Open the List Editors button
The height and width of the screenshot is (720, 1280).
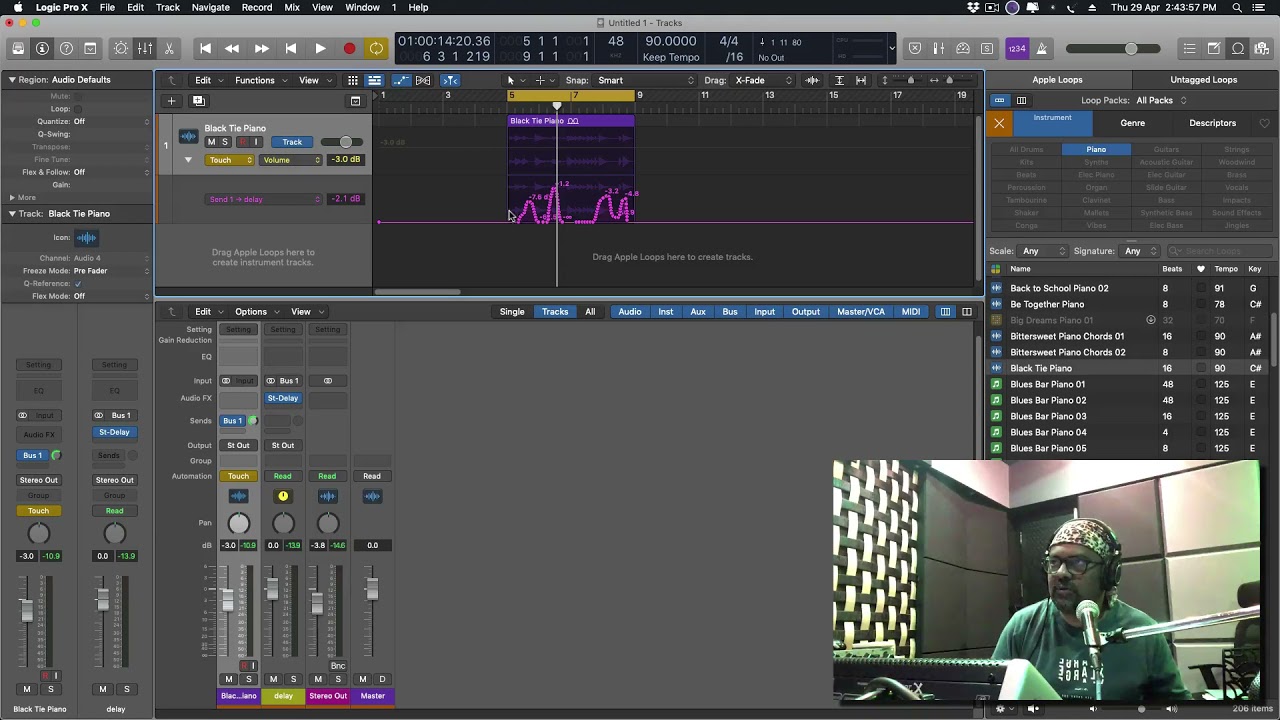[x=1189, y=48]
